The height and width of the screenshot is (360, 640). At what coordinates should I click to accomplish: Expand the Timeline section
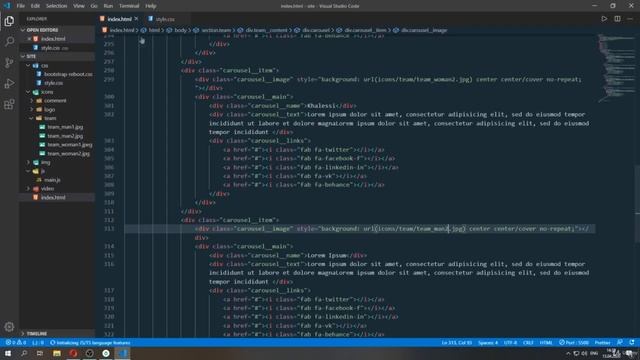pos(57,333)
